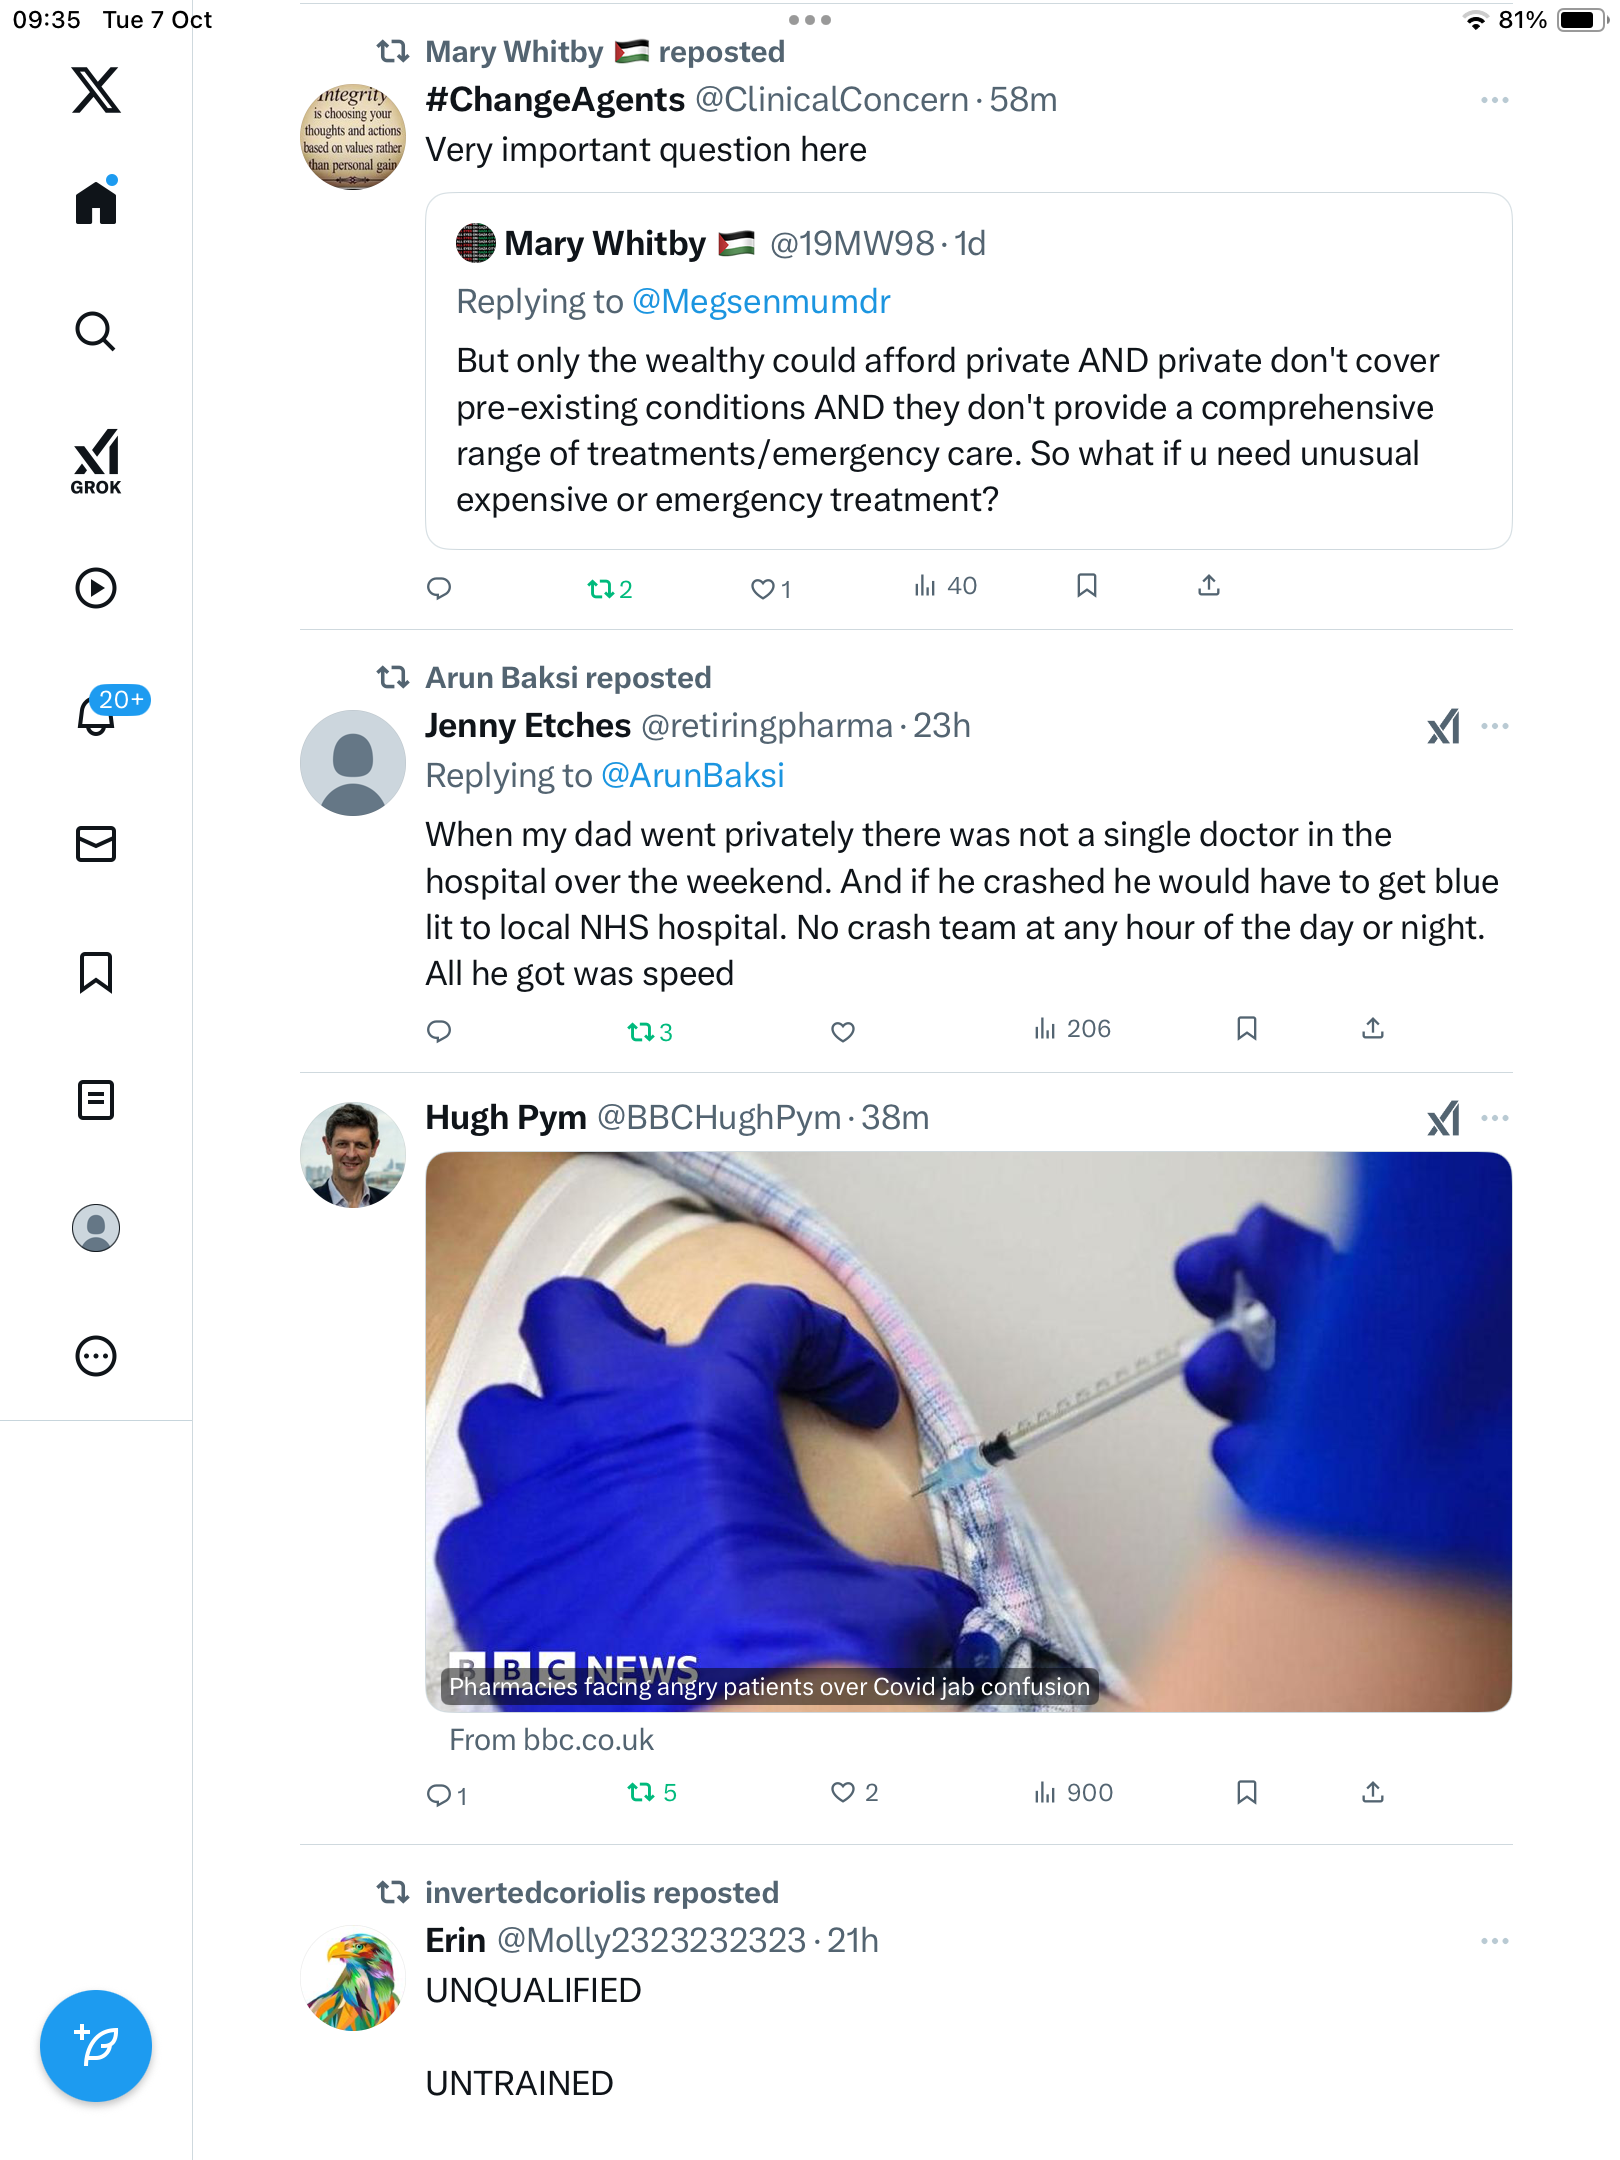Go to Home tab in sidebar
Viewport: 1620px width, 2160px height.
click(x=96, y=202)
